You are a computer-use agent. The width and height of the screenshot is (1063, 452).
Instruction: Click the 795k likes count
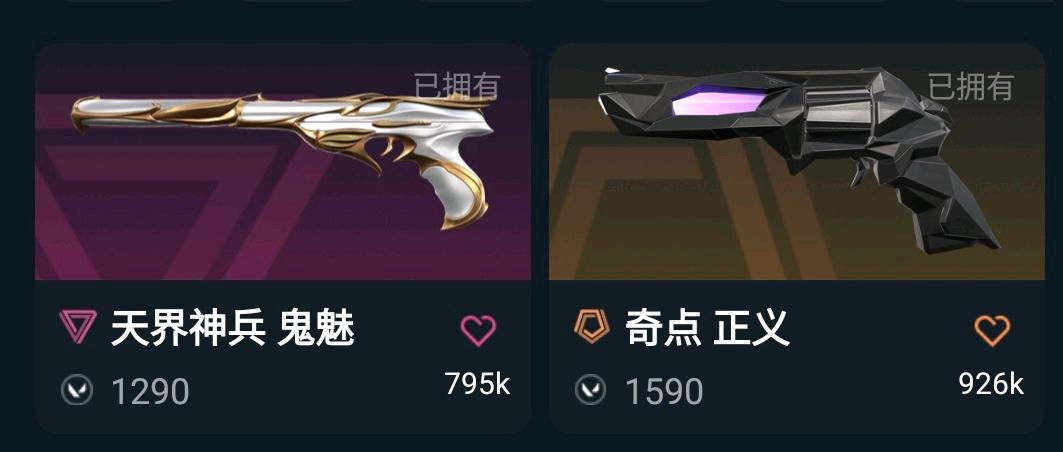477,384
